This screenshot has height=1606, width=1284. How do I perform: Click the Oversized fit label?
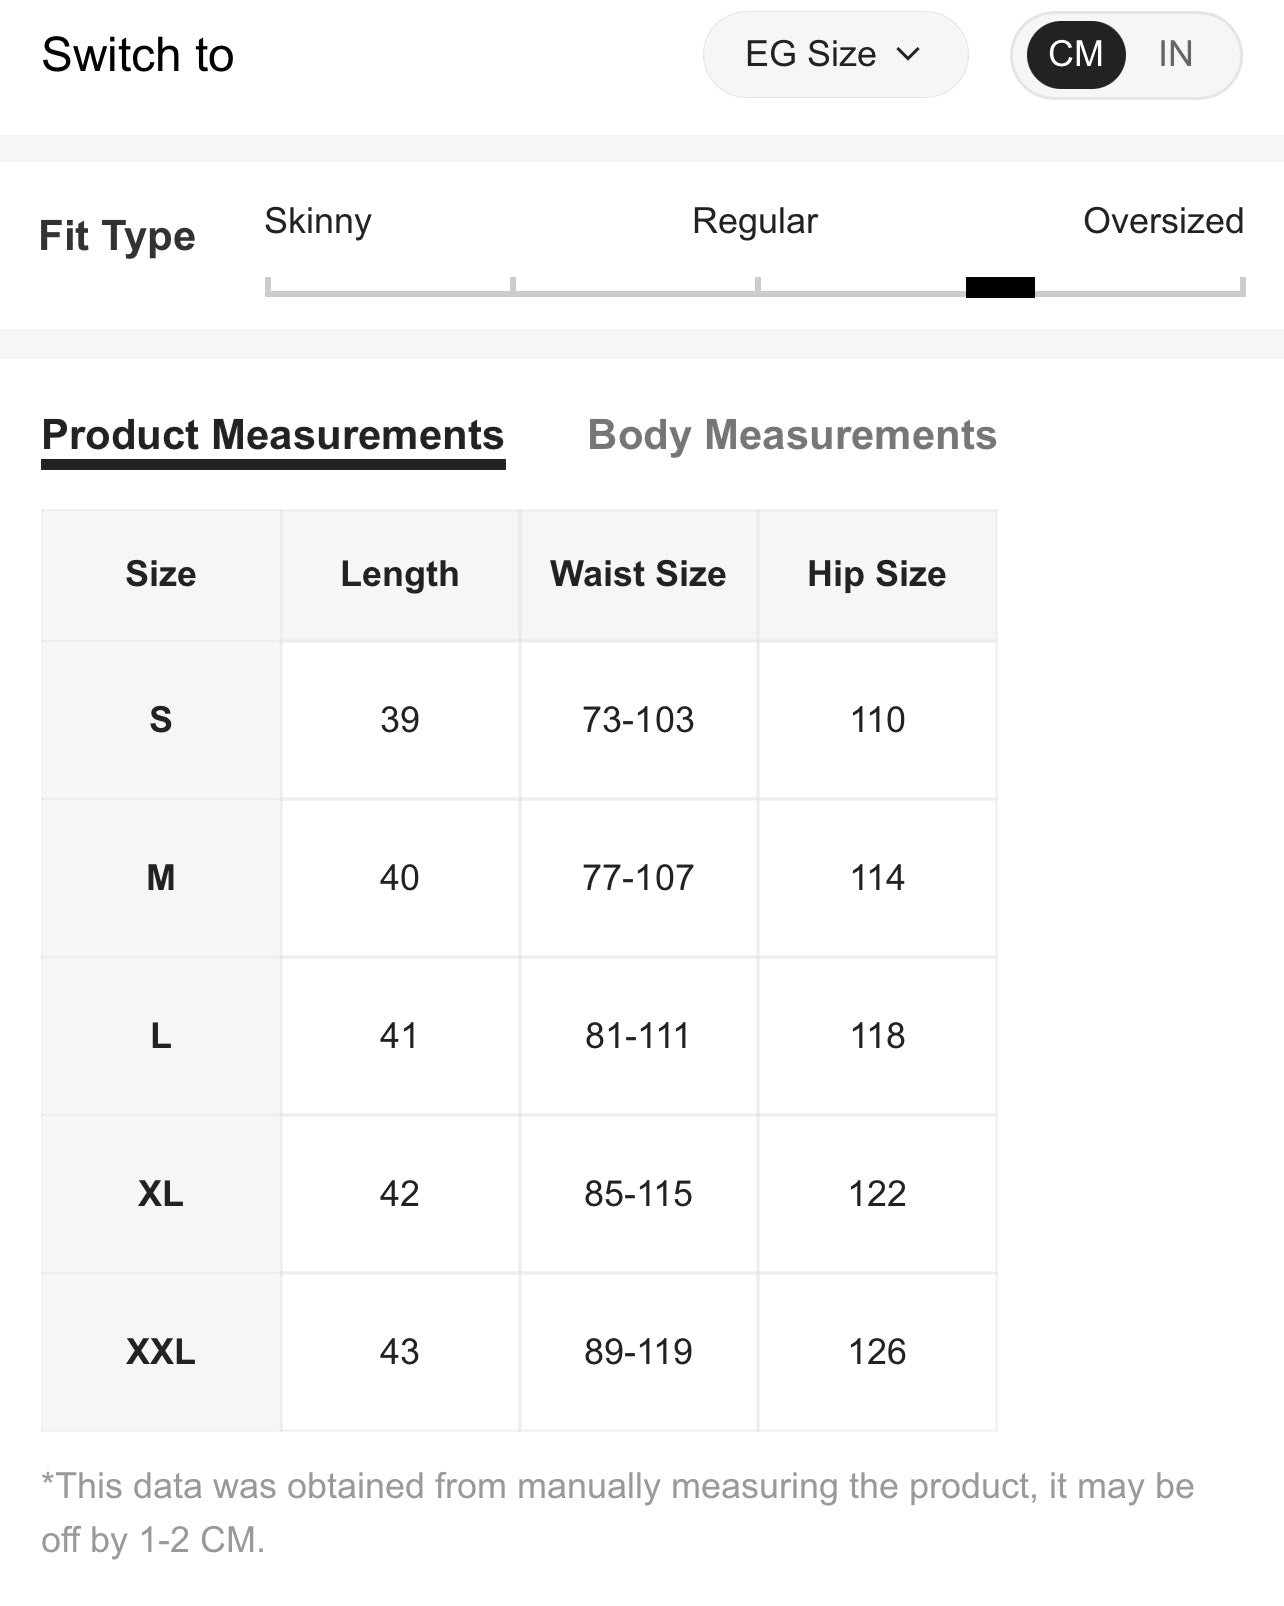[1163, 221]
